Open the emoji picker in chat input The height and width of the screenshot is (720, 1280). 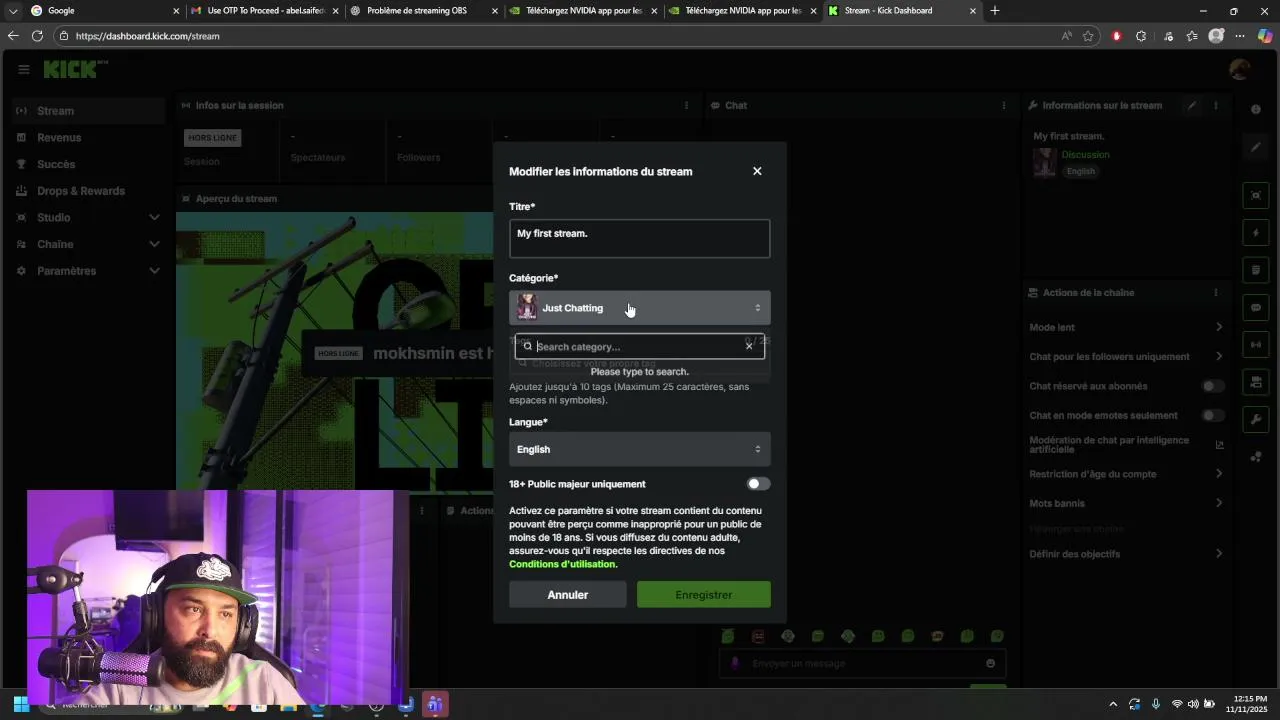pyautogui.click(x=991, y=663)
